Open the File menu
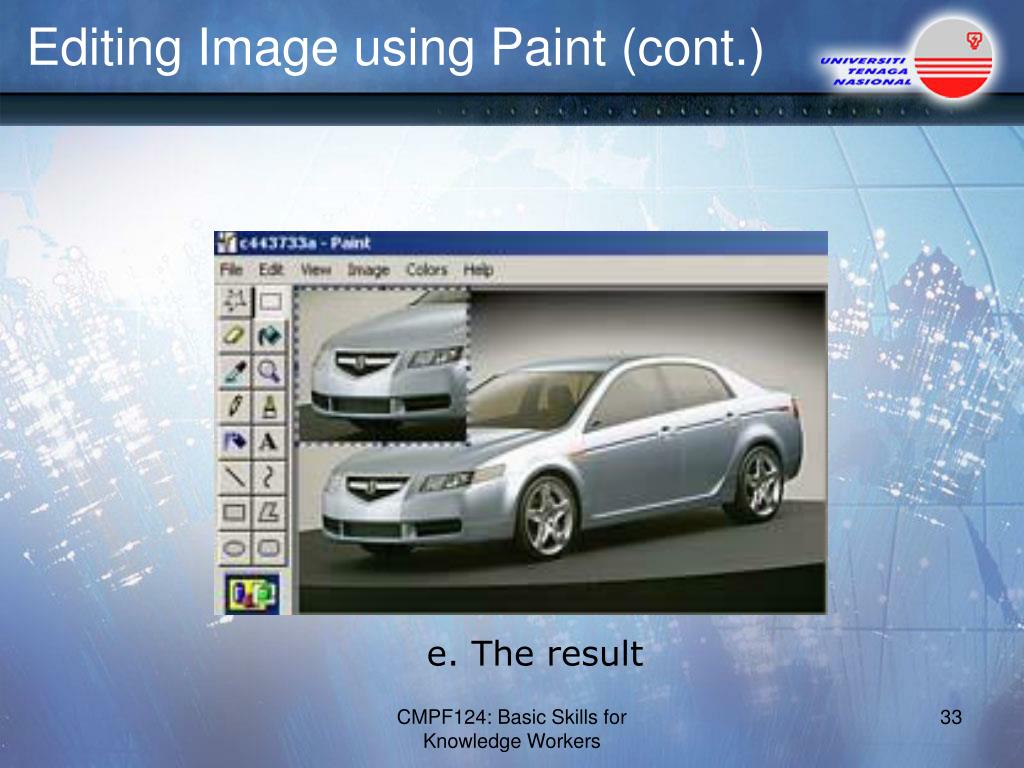 point(231,270)
